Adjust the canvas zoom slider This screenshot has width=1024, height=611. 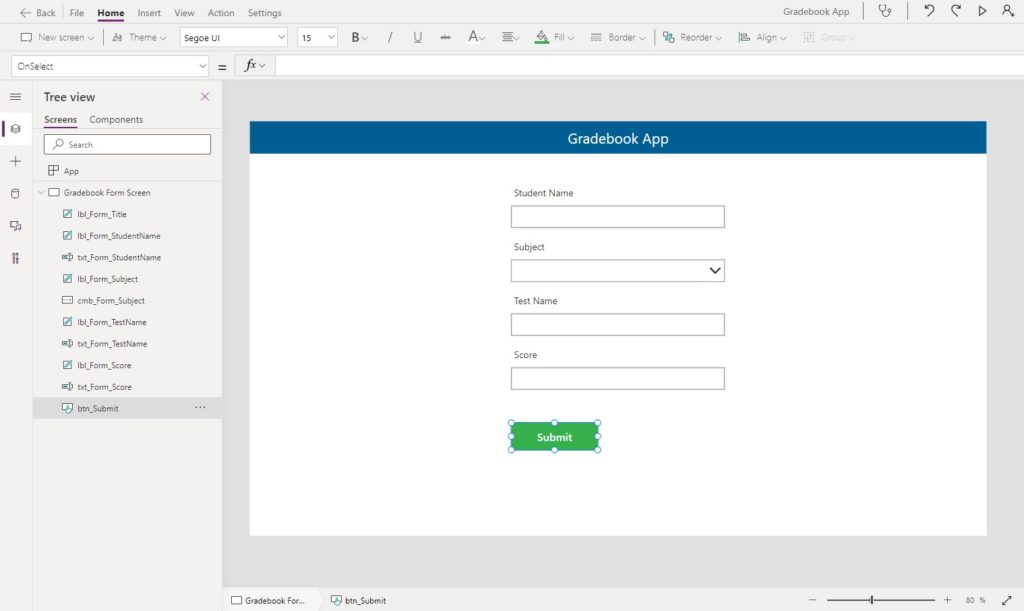click(871, 599)
